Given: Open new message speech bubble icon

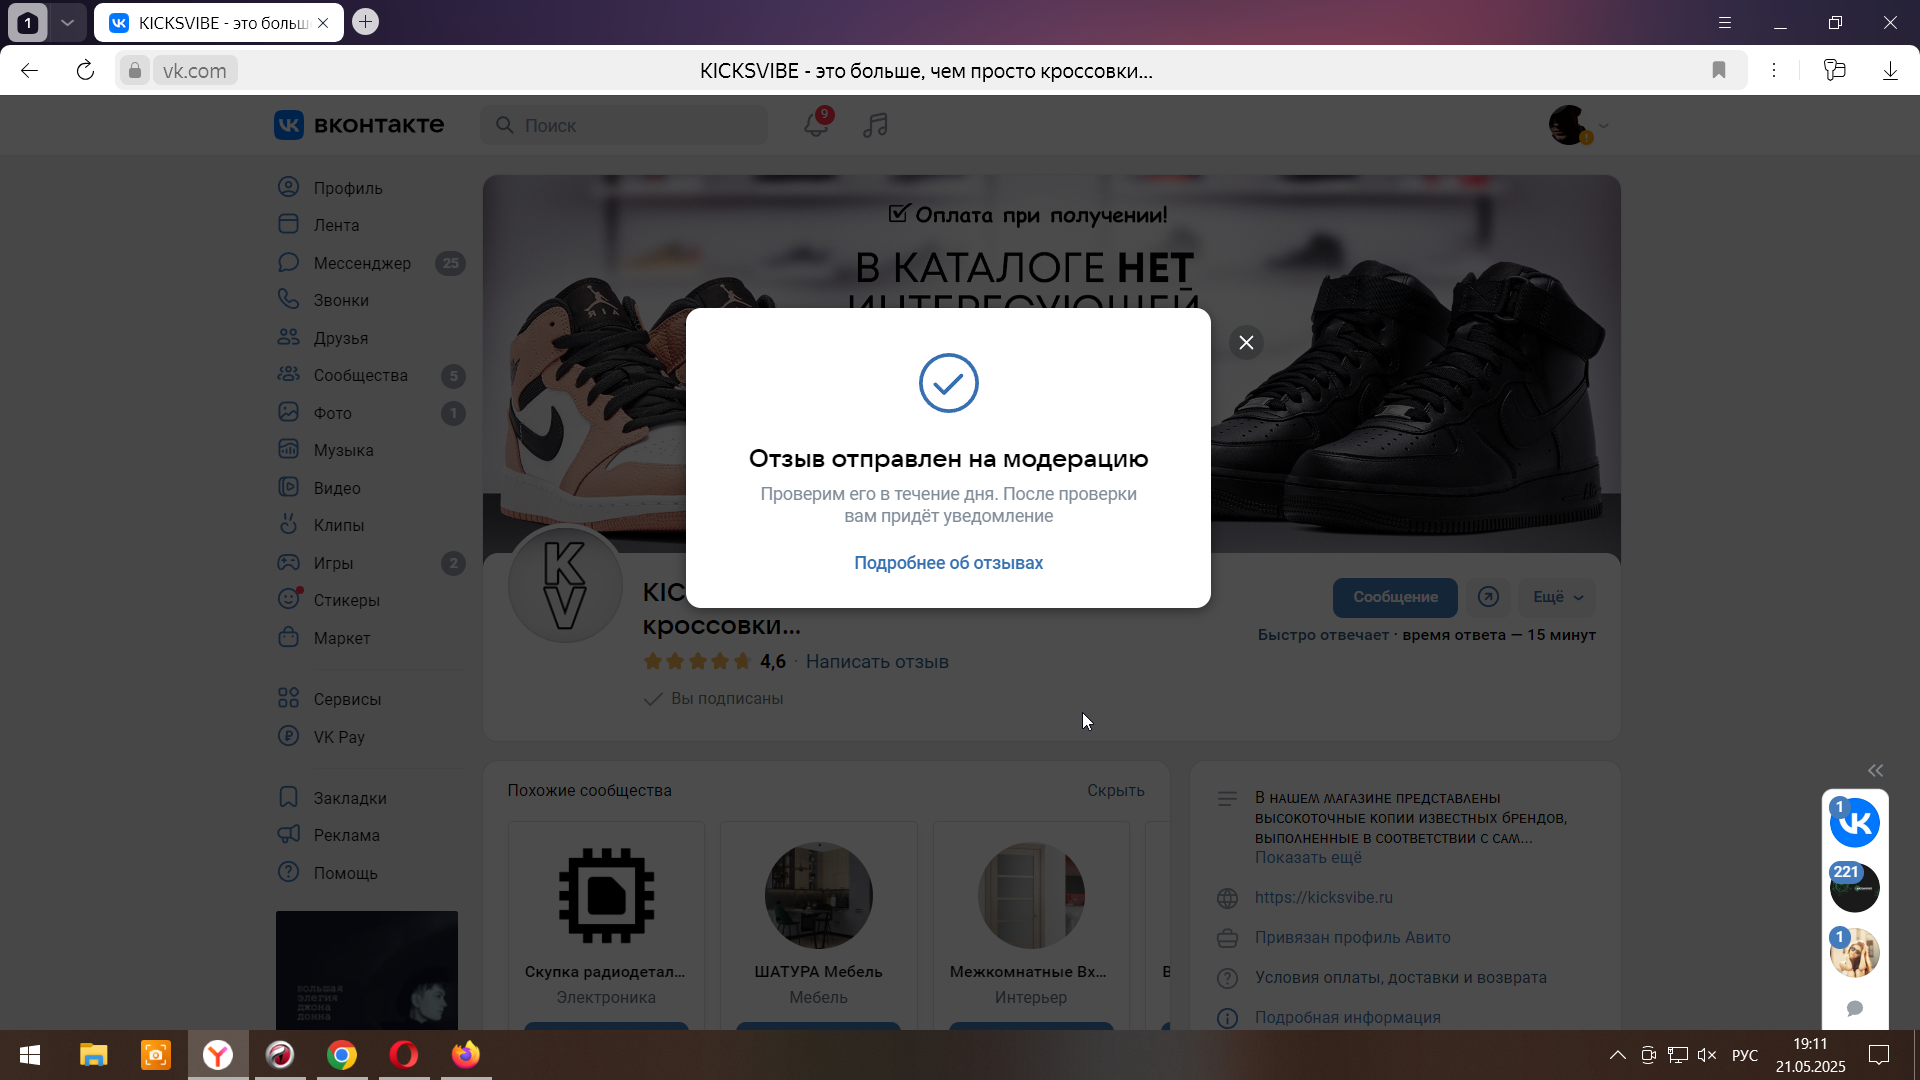Looking at the screenshot, I should 1854,1008.
